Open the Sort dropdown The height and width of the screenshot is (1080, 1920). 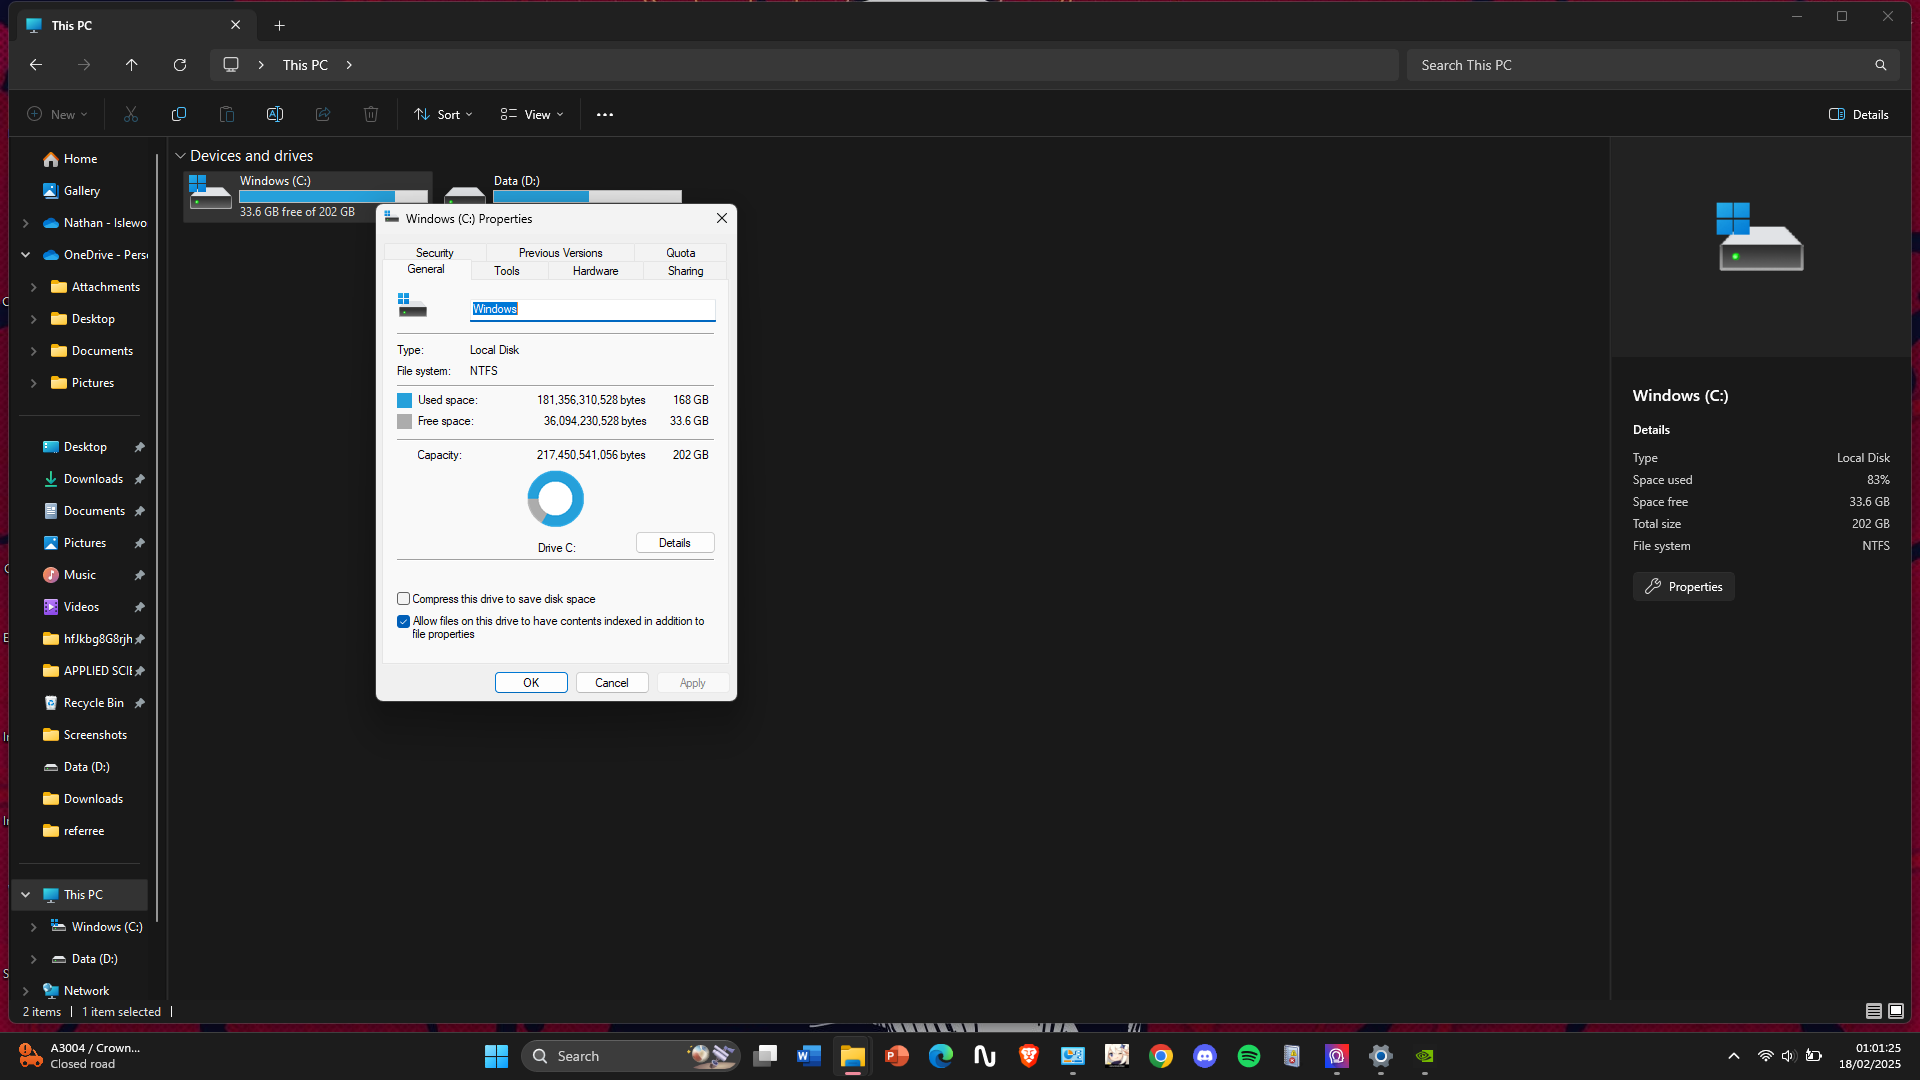pos(443,114)
